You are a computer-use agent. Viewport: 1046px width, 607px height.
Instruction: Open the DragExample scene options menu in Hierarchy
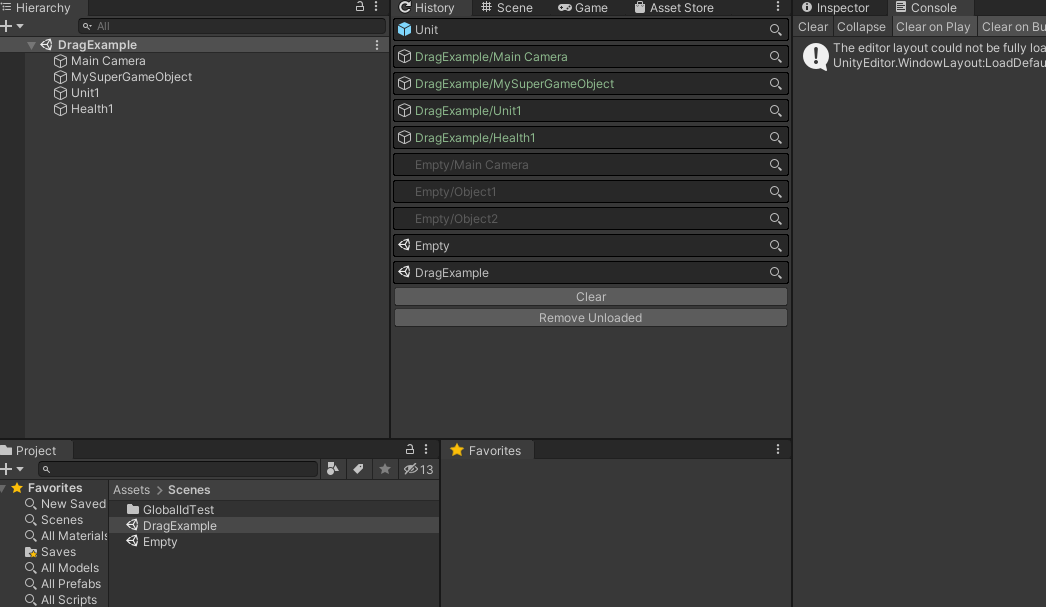(x=377, y=45)
